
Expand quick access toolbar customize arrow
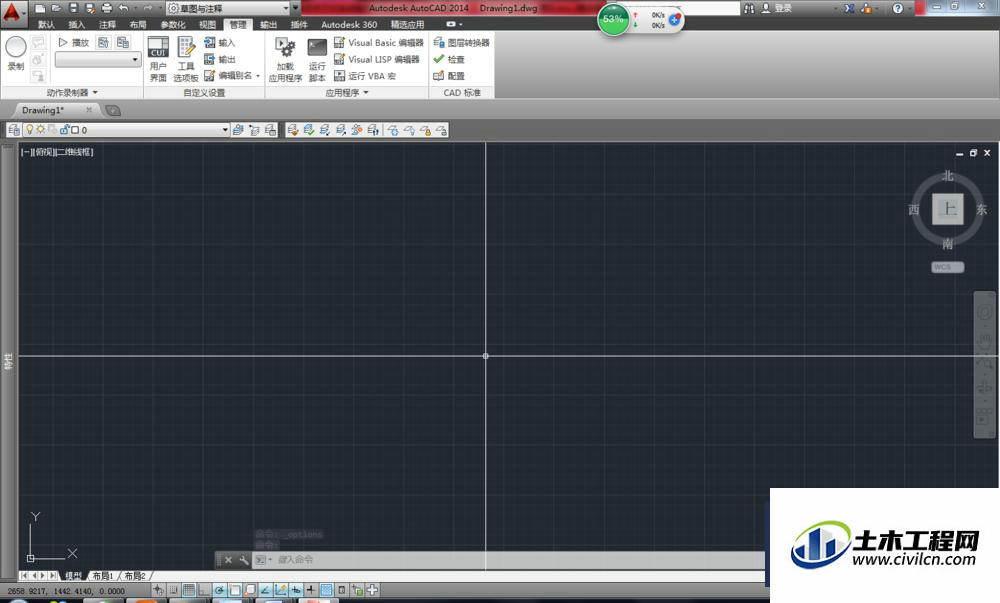295,8
